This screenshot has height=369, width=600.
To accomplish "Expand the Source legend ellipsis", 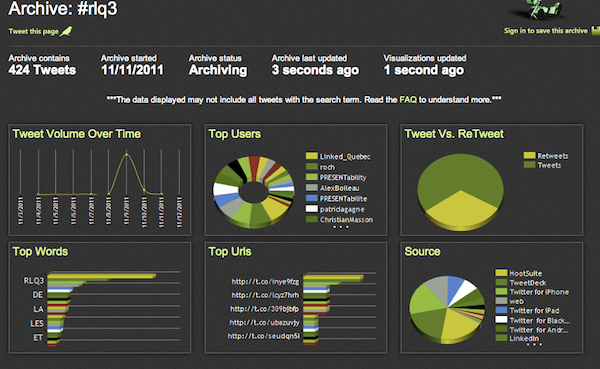I will click(x=534, y=345).
